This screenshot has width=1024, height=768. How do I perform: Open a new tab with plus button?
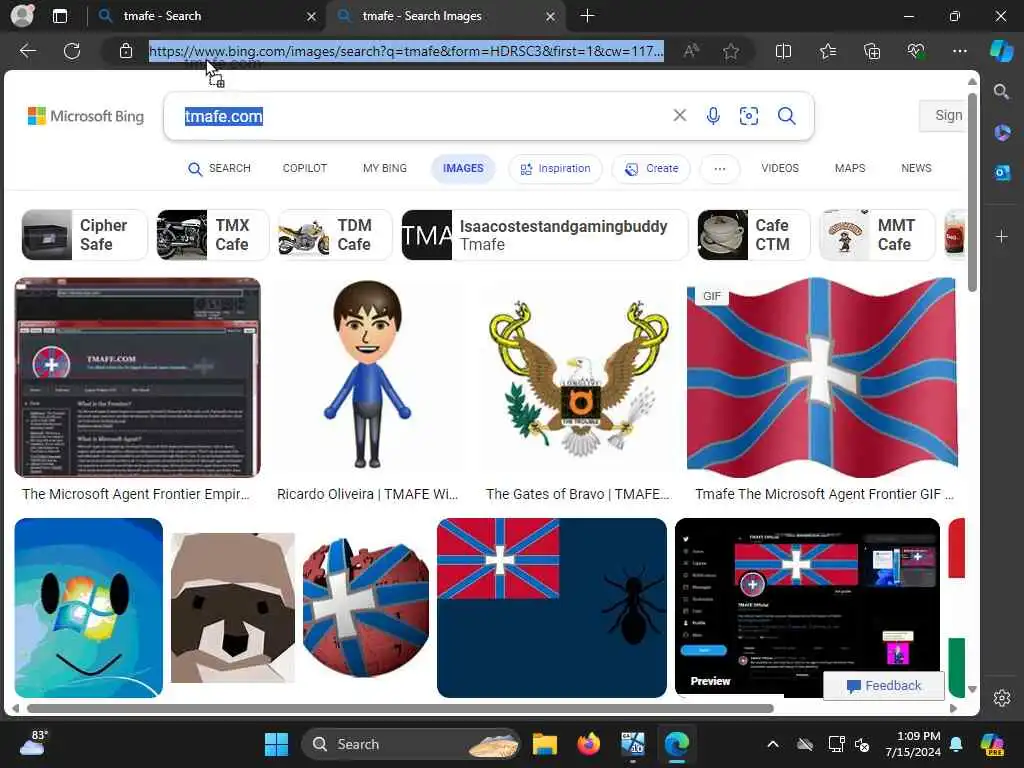587,16
